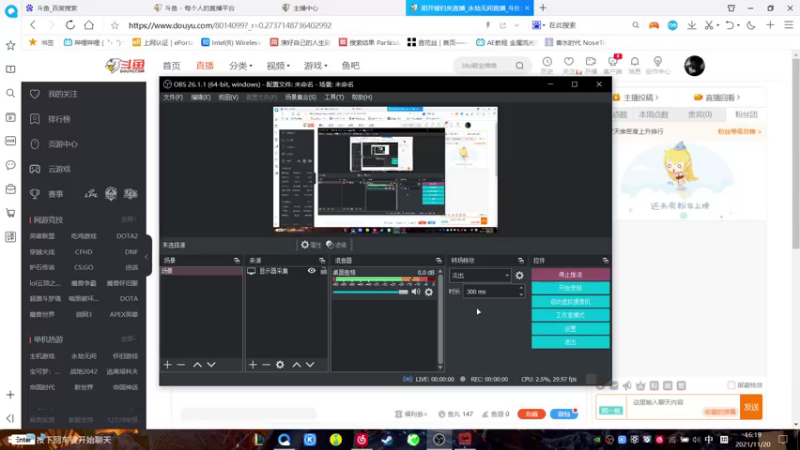Image resolution: width=800 pixels, height=450 pixels.
Task: Open the Douyu 鱼吧 tab
Action: [x=351, y=66]
